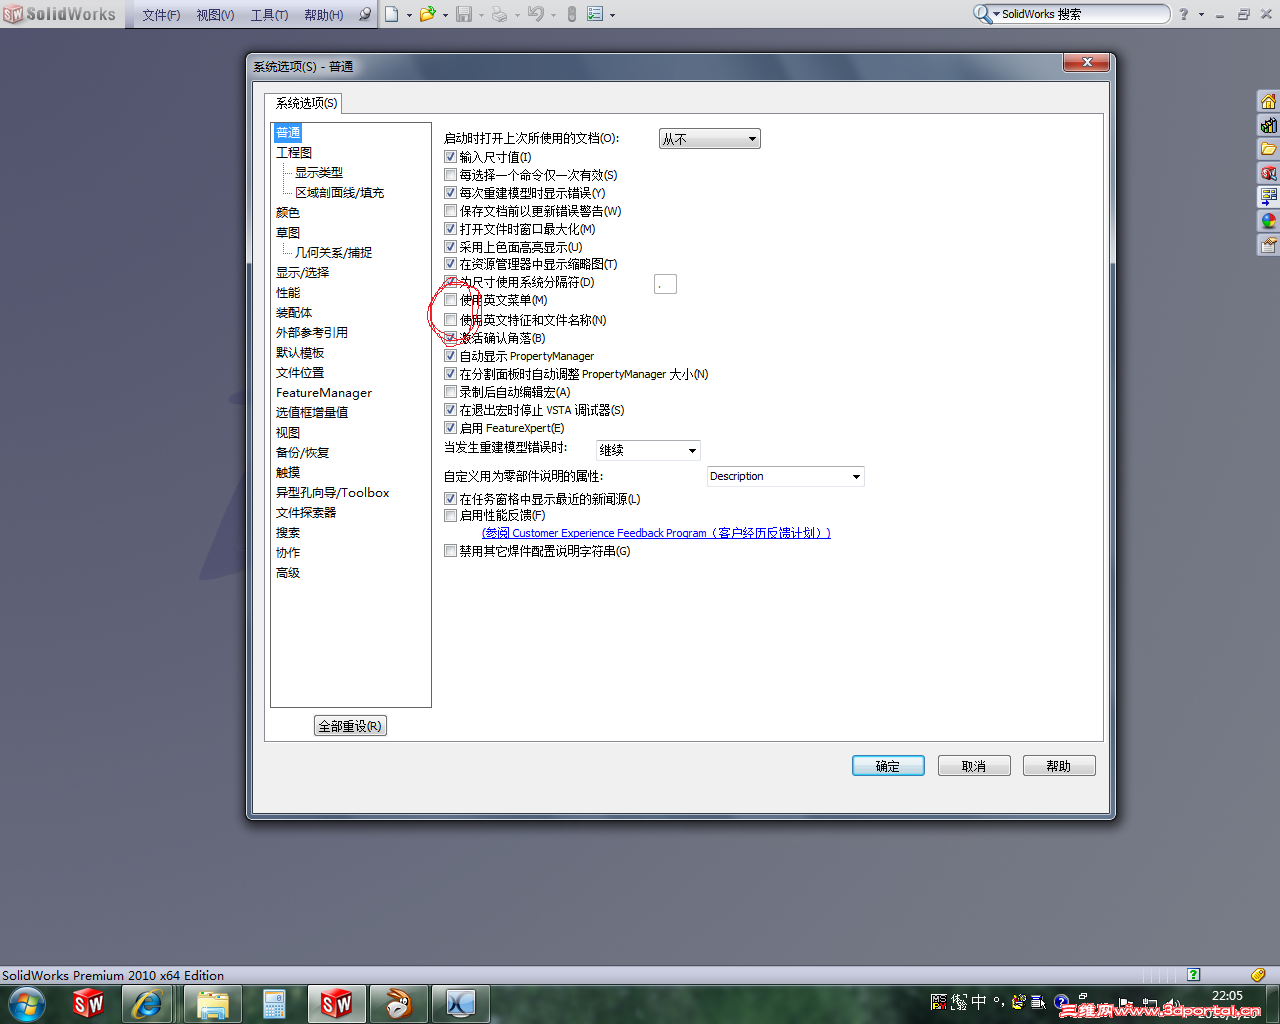
Task: Open the 帮助(H) menu in the menu bar
Action: point(323,15)
